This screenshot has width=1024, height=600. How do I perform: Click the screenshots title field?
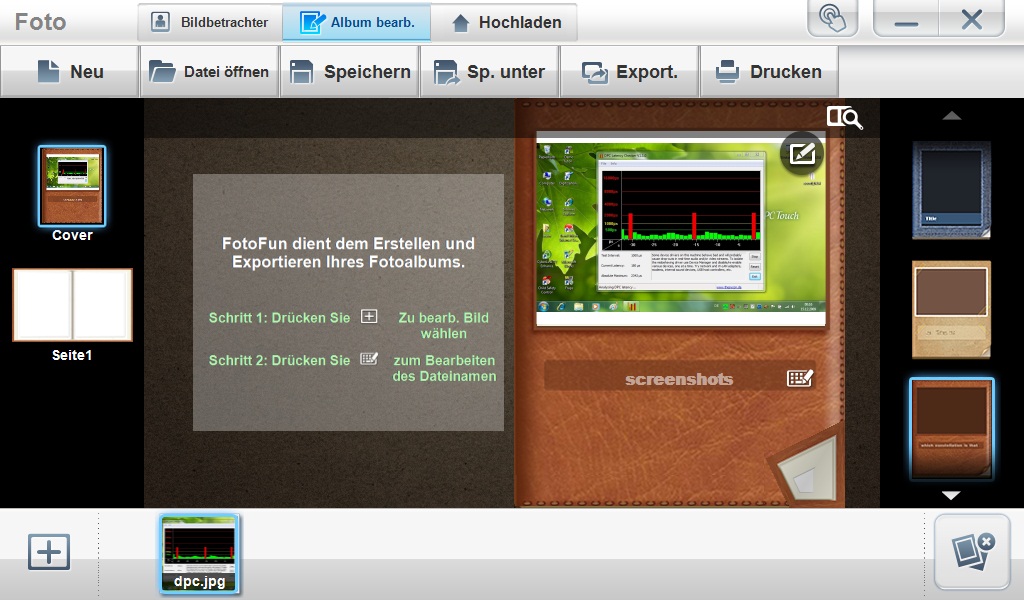680,376
